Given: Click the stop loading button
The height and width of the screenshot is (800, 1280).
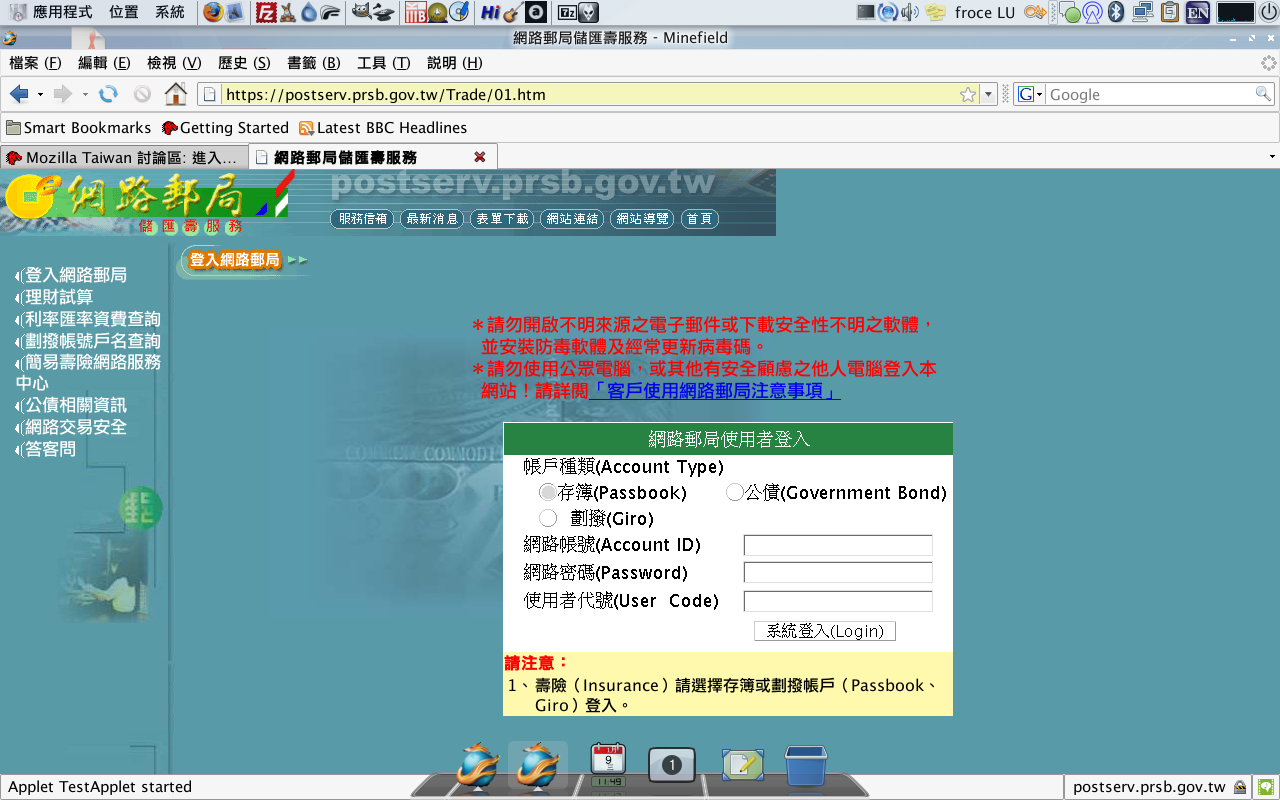Looking at the screenshot, I should pyautogui.click(x=142, y=94).
